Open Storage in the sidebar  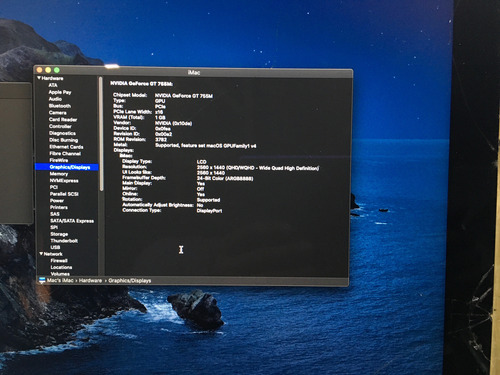coord(59,234)
